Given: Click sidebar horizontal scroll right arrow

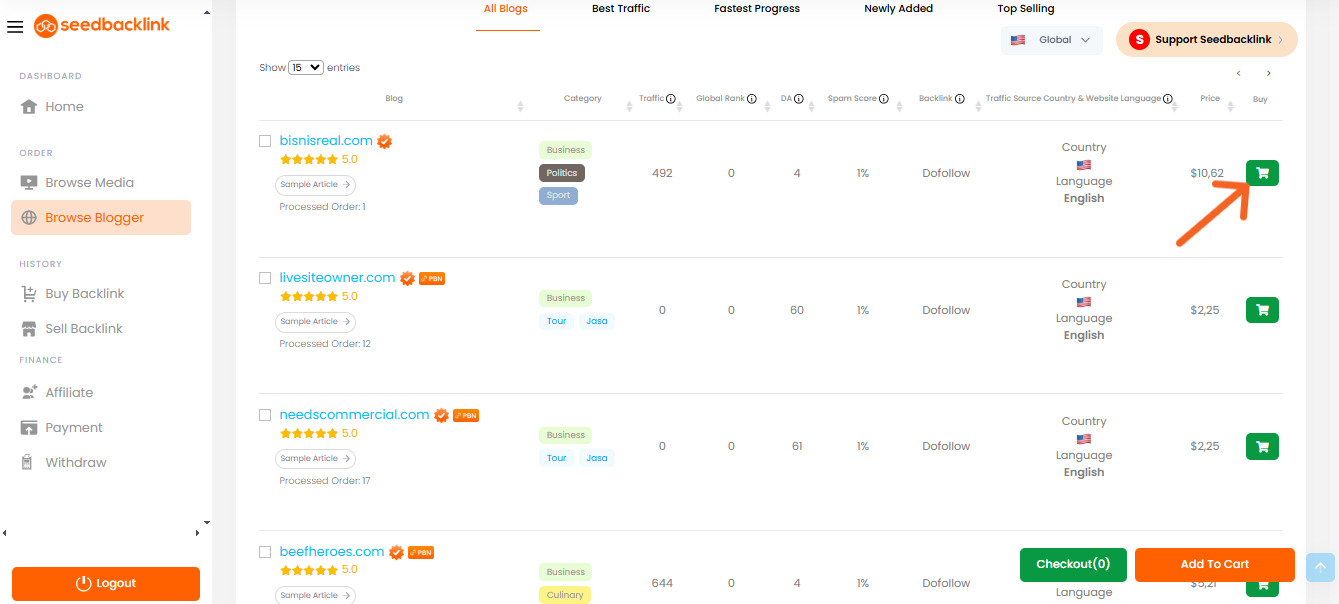Looking at the screenshot, I should [196, 533].
